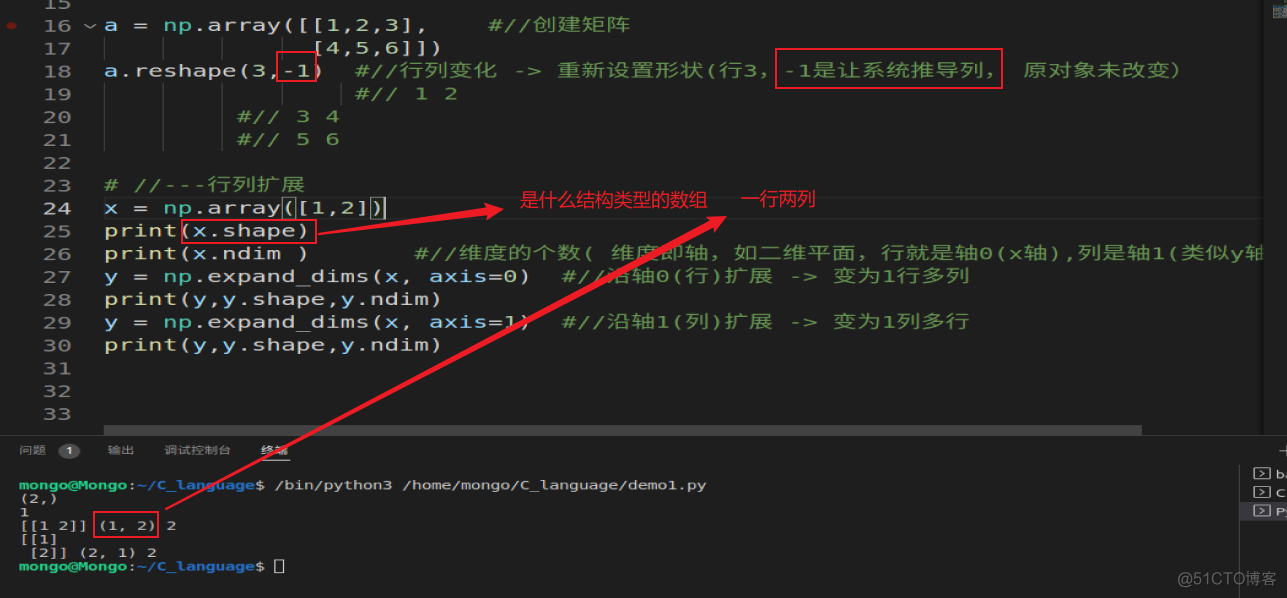Click the line number 24
1287x598 pixels.
[x=58, y=208]
